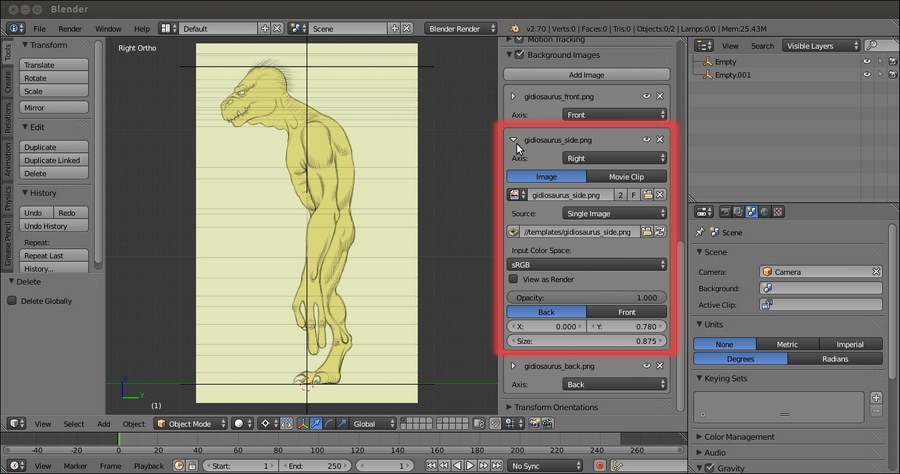Image resolution: width=900 pixels, height=474 pixels.
Task: Click the OpenGL render image camera icon
Action: pos(534,424)
